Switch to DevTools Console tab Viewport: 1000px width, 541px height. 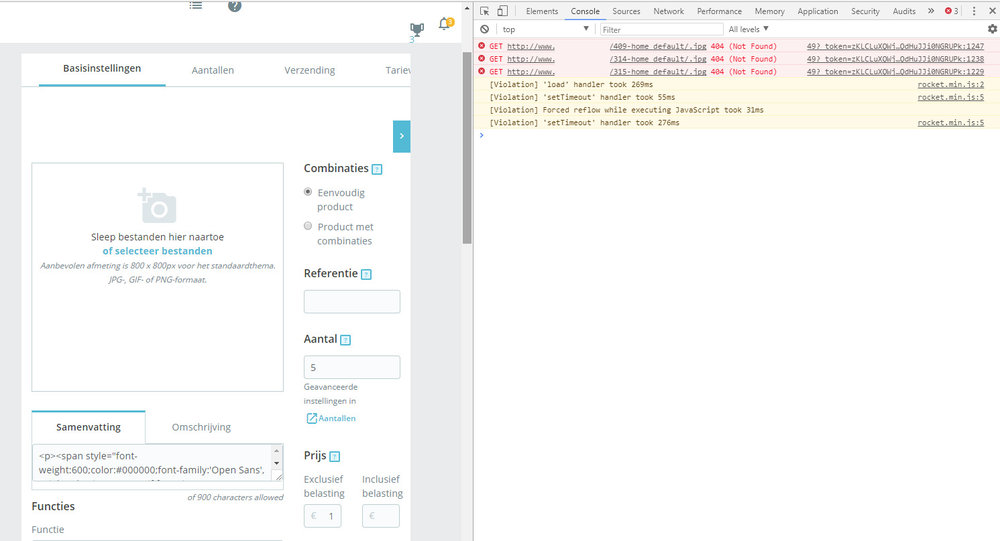(585, 11)
